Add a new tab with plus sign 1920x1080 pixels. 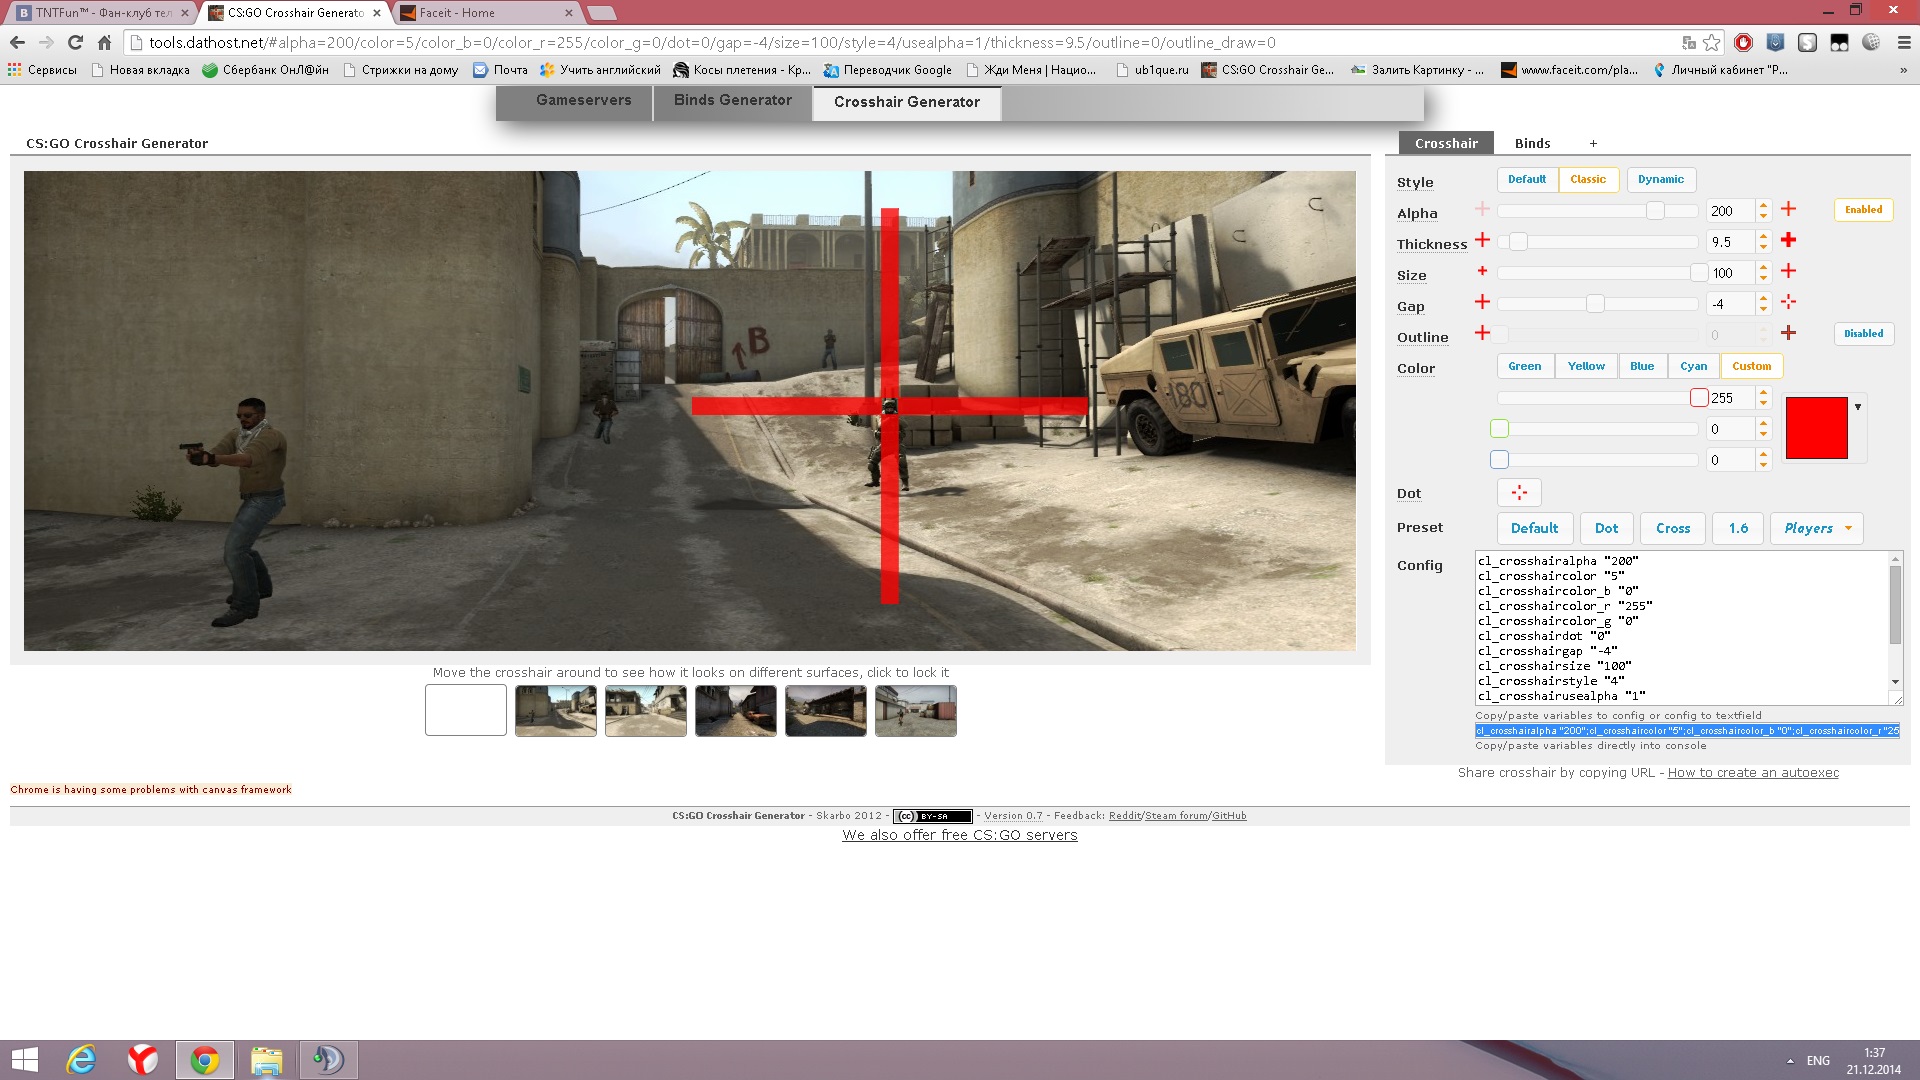click(1593, 144)
